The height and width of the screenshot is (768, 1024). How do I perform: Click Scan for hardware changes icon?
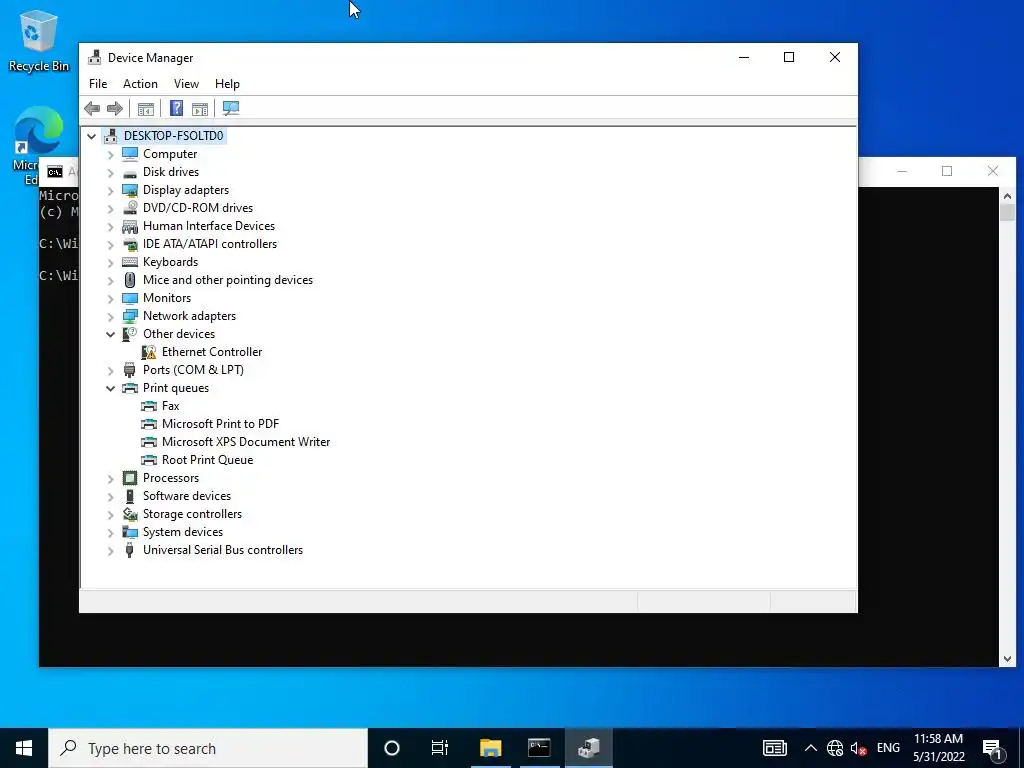[231, 108]
